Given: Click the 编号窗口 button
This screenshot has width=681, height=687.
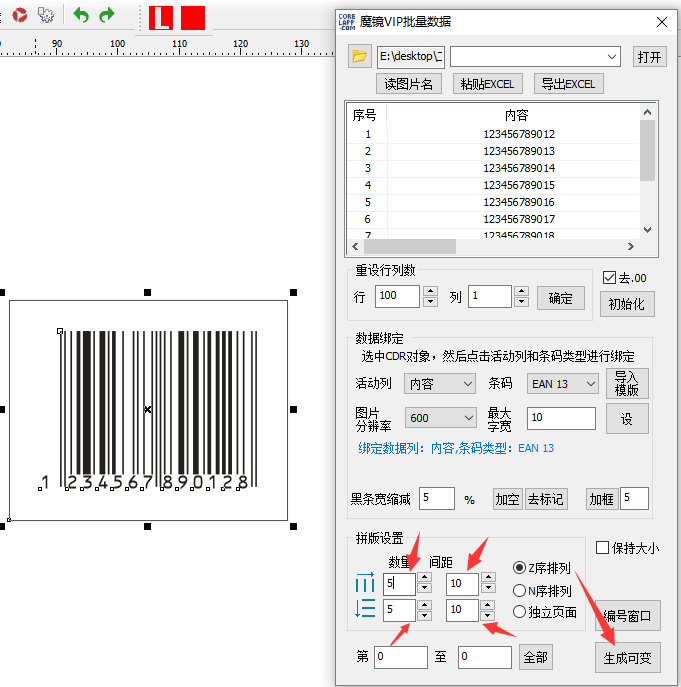Looking at the screenshot, I should click(628, 616).
